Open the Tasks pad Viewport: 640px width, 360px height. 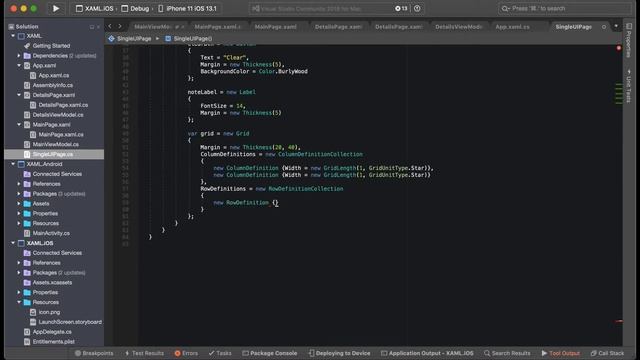(220, 353)
